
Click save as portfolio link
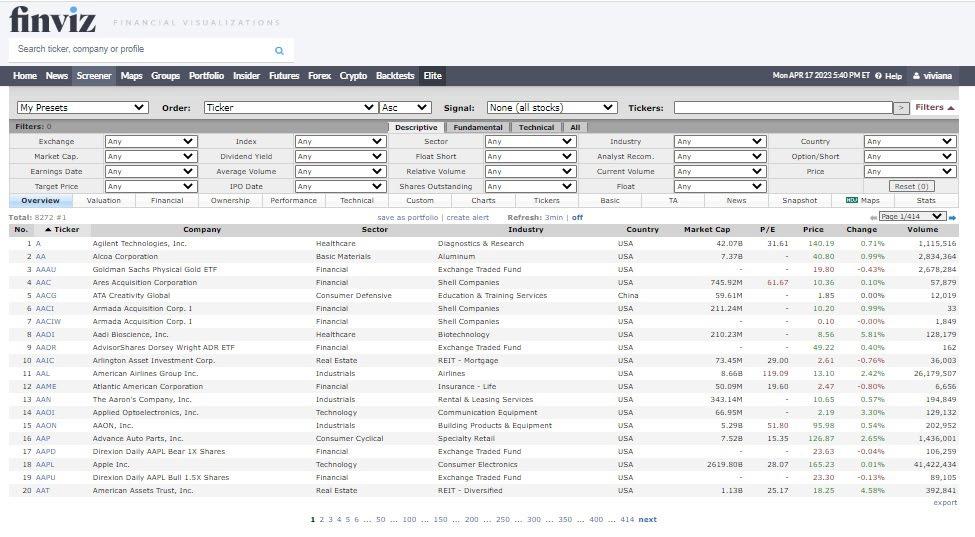pyautogui.click(x=407, y=218)
